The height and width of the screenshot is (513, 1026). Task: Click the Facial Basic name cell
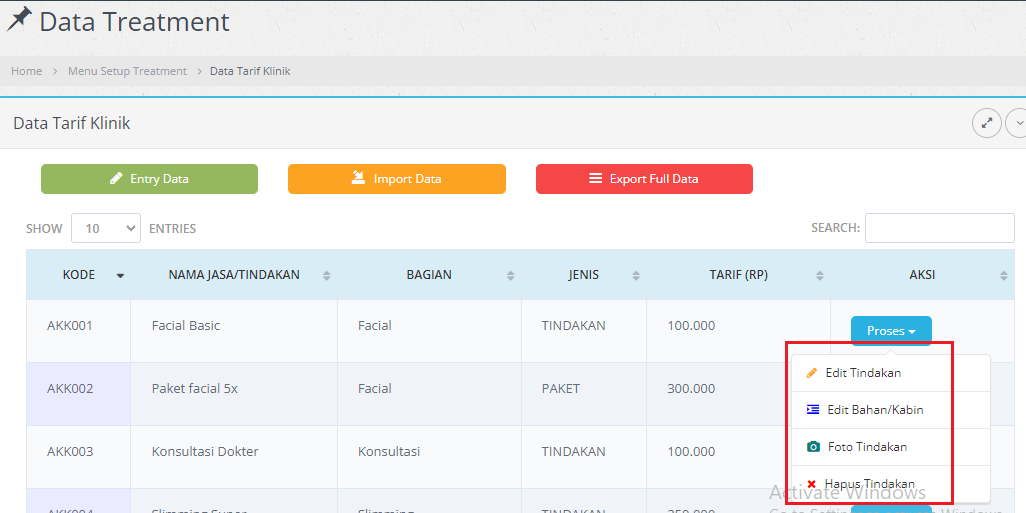point(234,331)
